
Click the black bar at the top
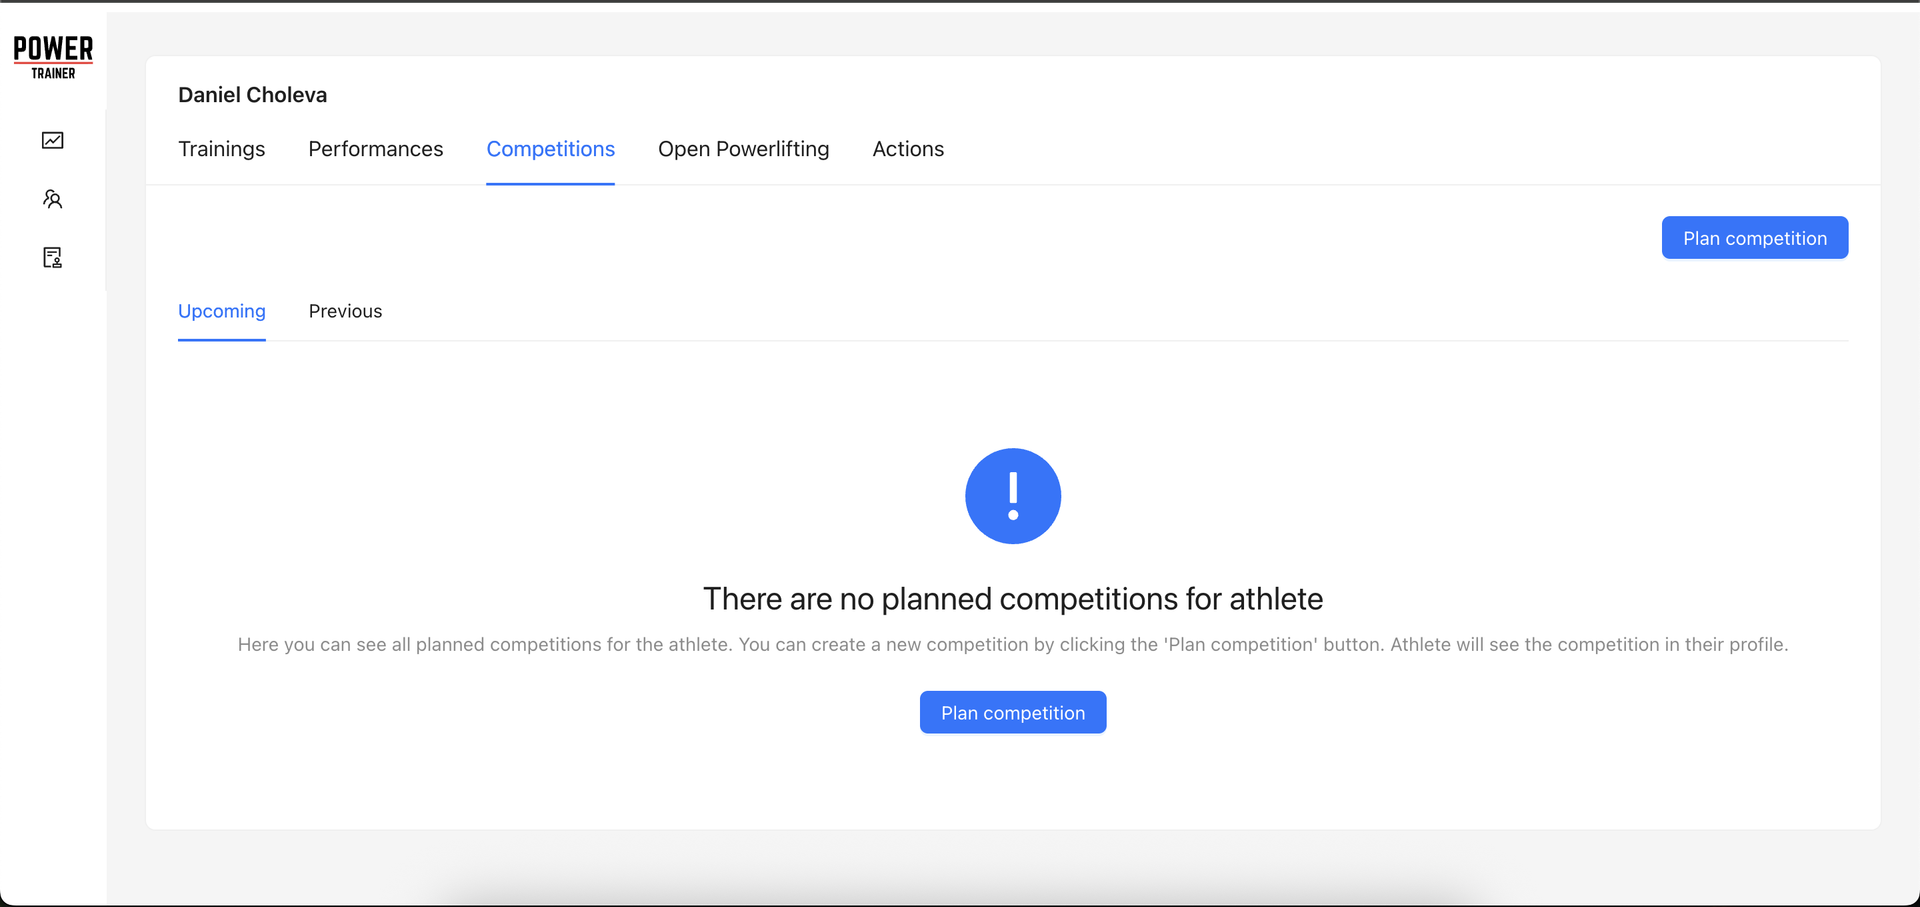click(x=960, y=2)
